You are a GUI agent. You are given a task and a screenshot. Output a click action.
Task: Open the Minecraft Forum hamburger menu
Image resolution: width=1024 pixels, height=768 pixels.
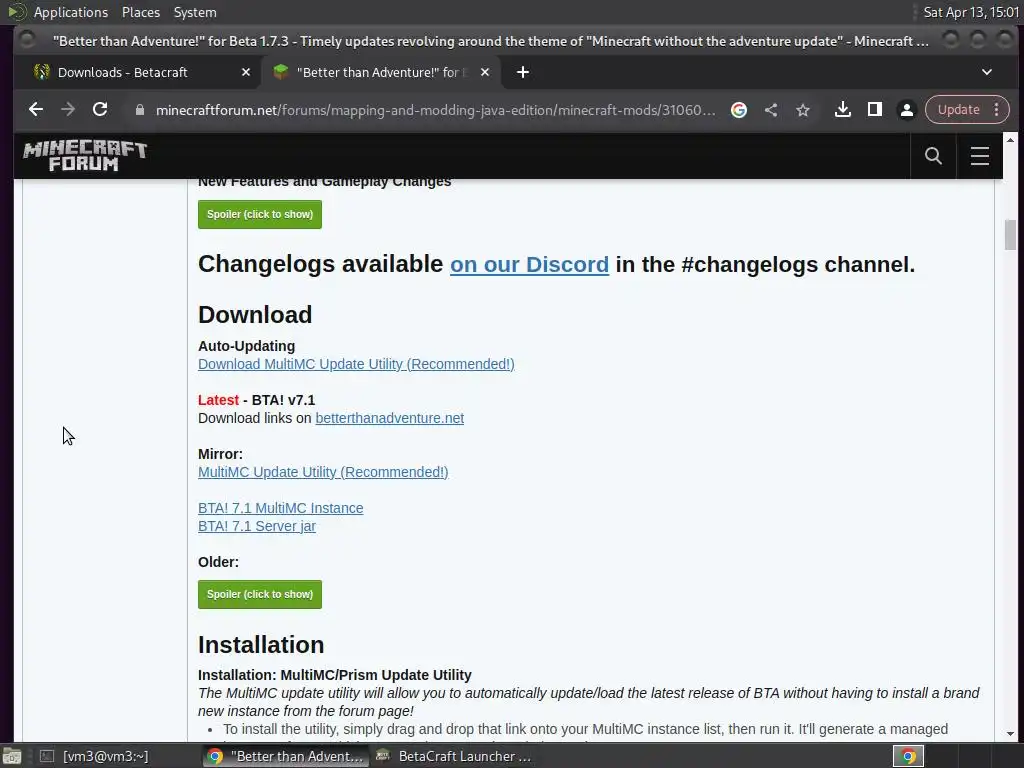tap(980, 155)
